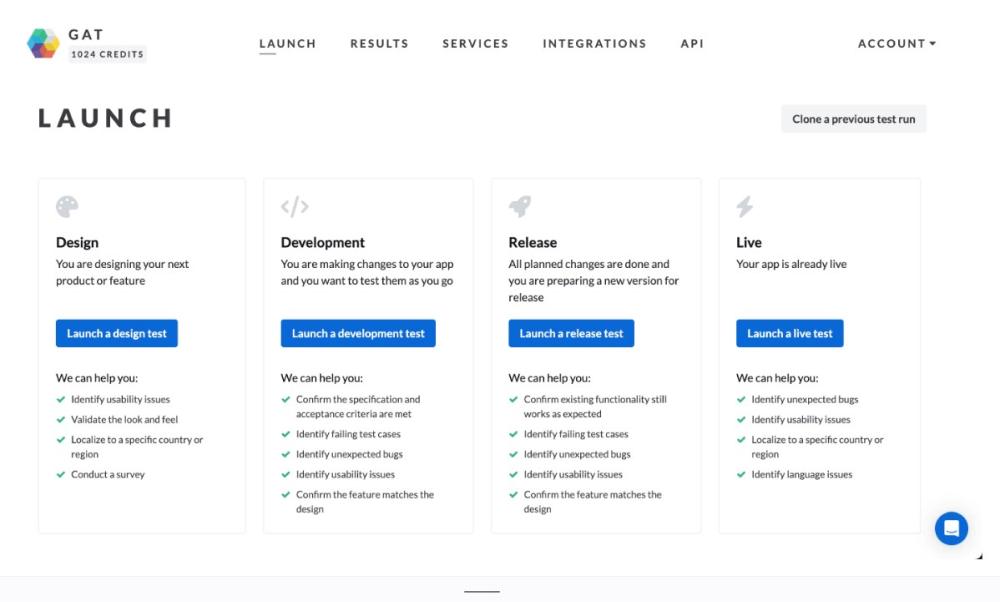The image size is (1000, 602).
Task: Expand the Account dropdown menu
Action: [897, 44]
